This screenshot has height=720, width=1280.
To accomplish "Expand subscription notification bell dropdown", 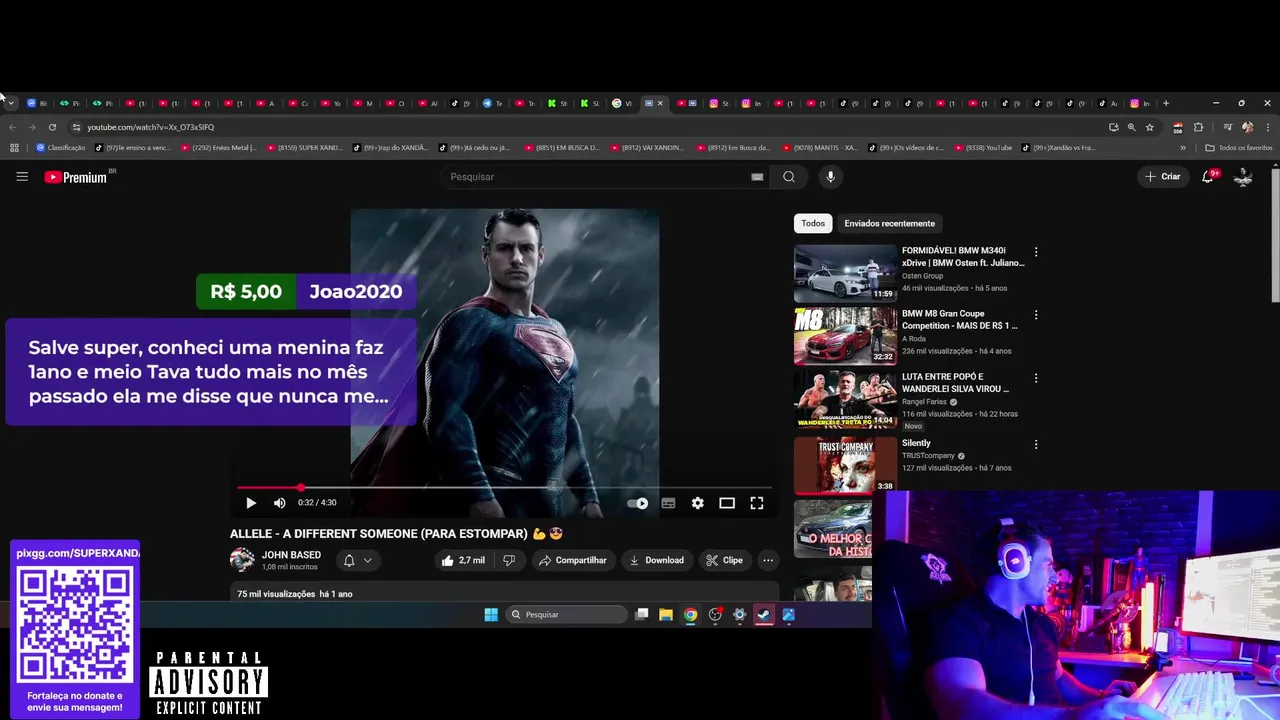I will (x=357, y=560).
